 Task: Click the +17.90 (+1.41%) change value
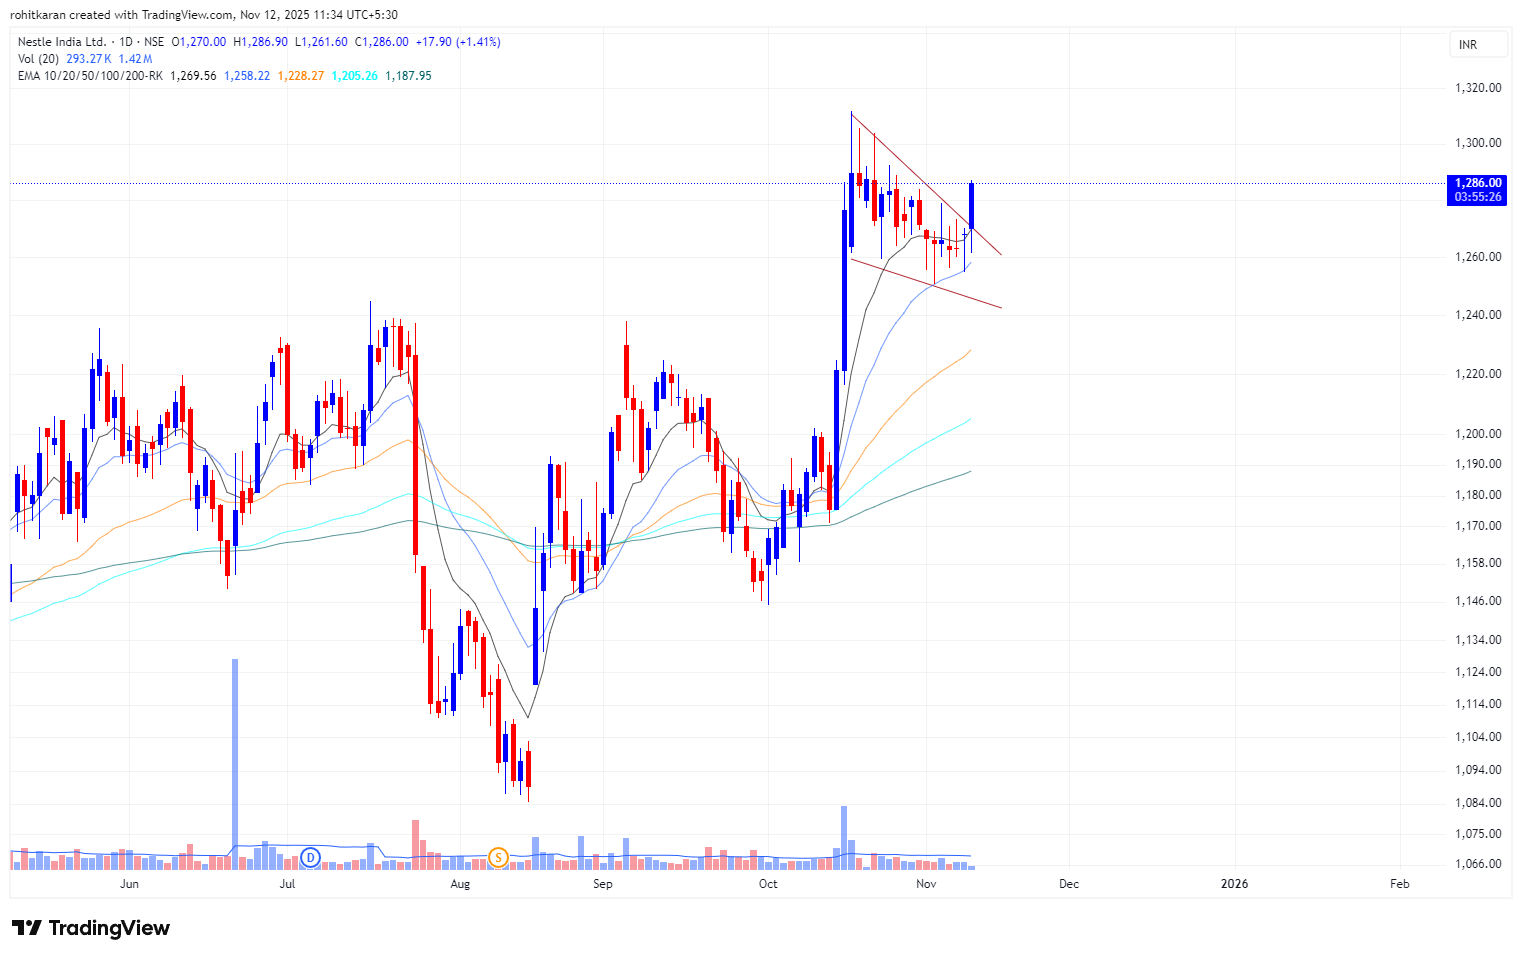point(457,42)
